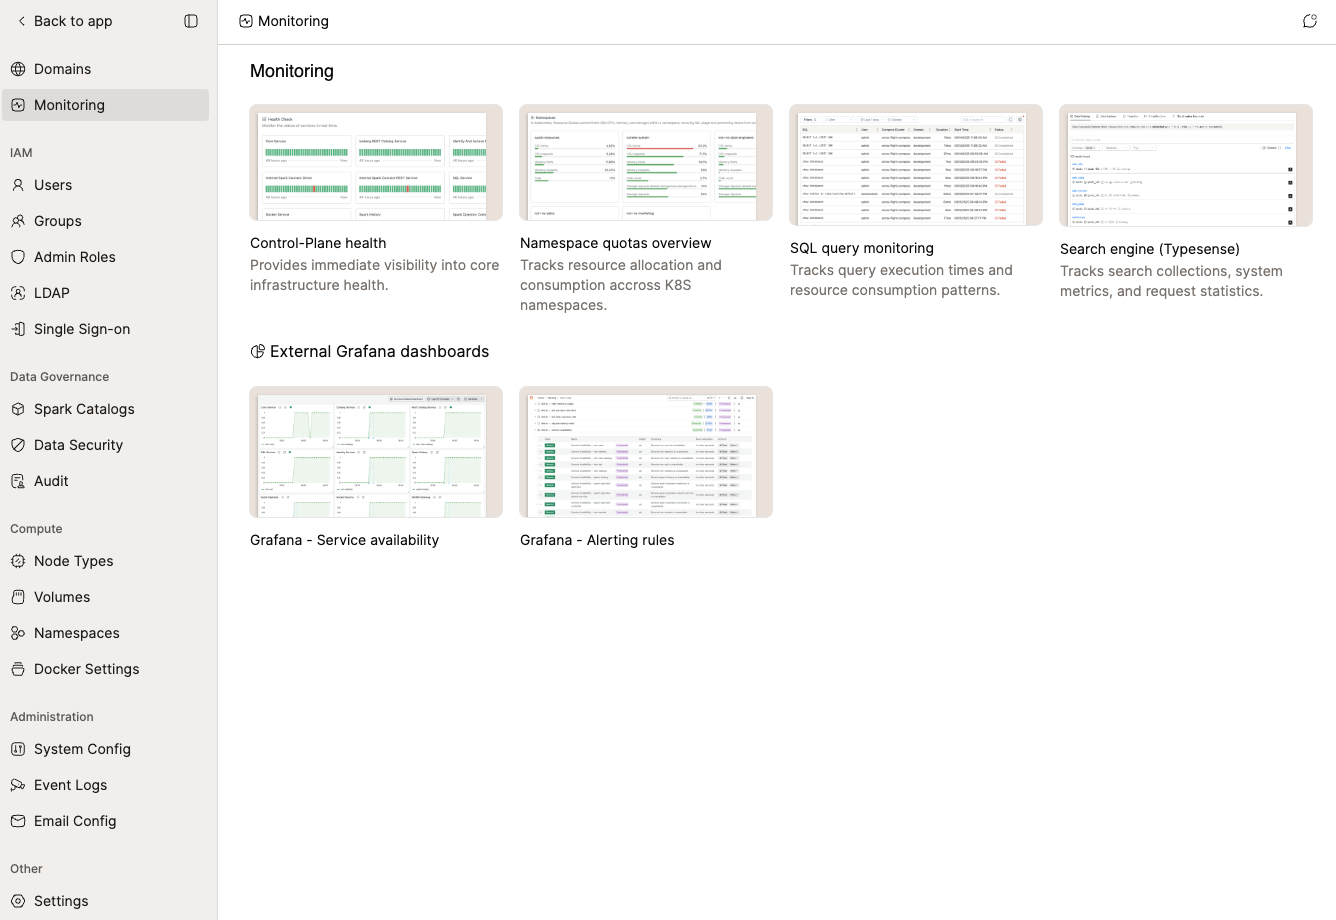The height and width of the screenshot is (920, 1336).
Task: Open Spark Catalogs
Action: coord(105,409)
